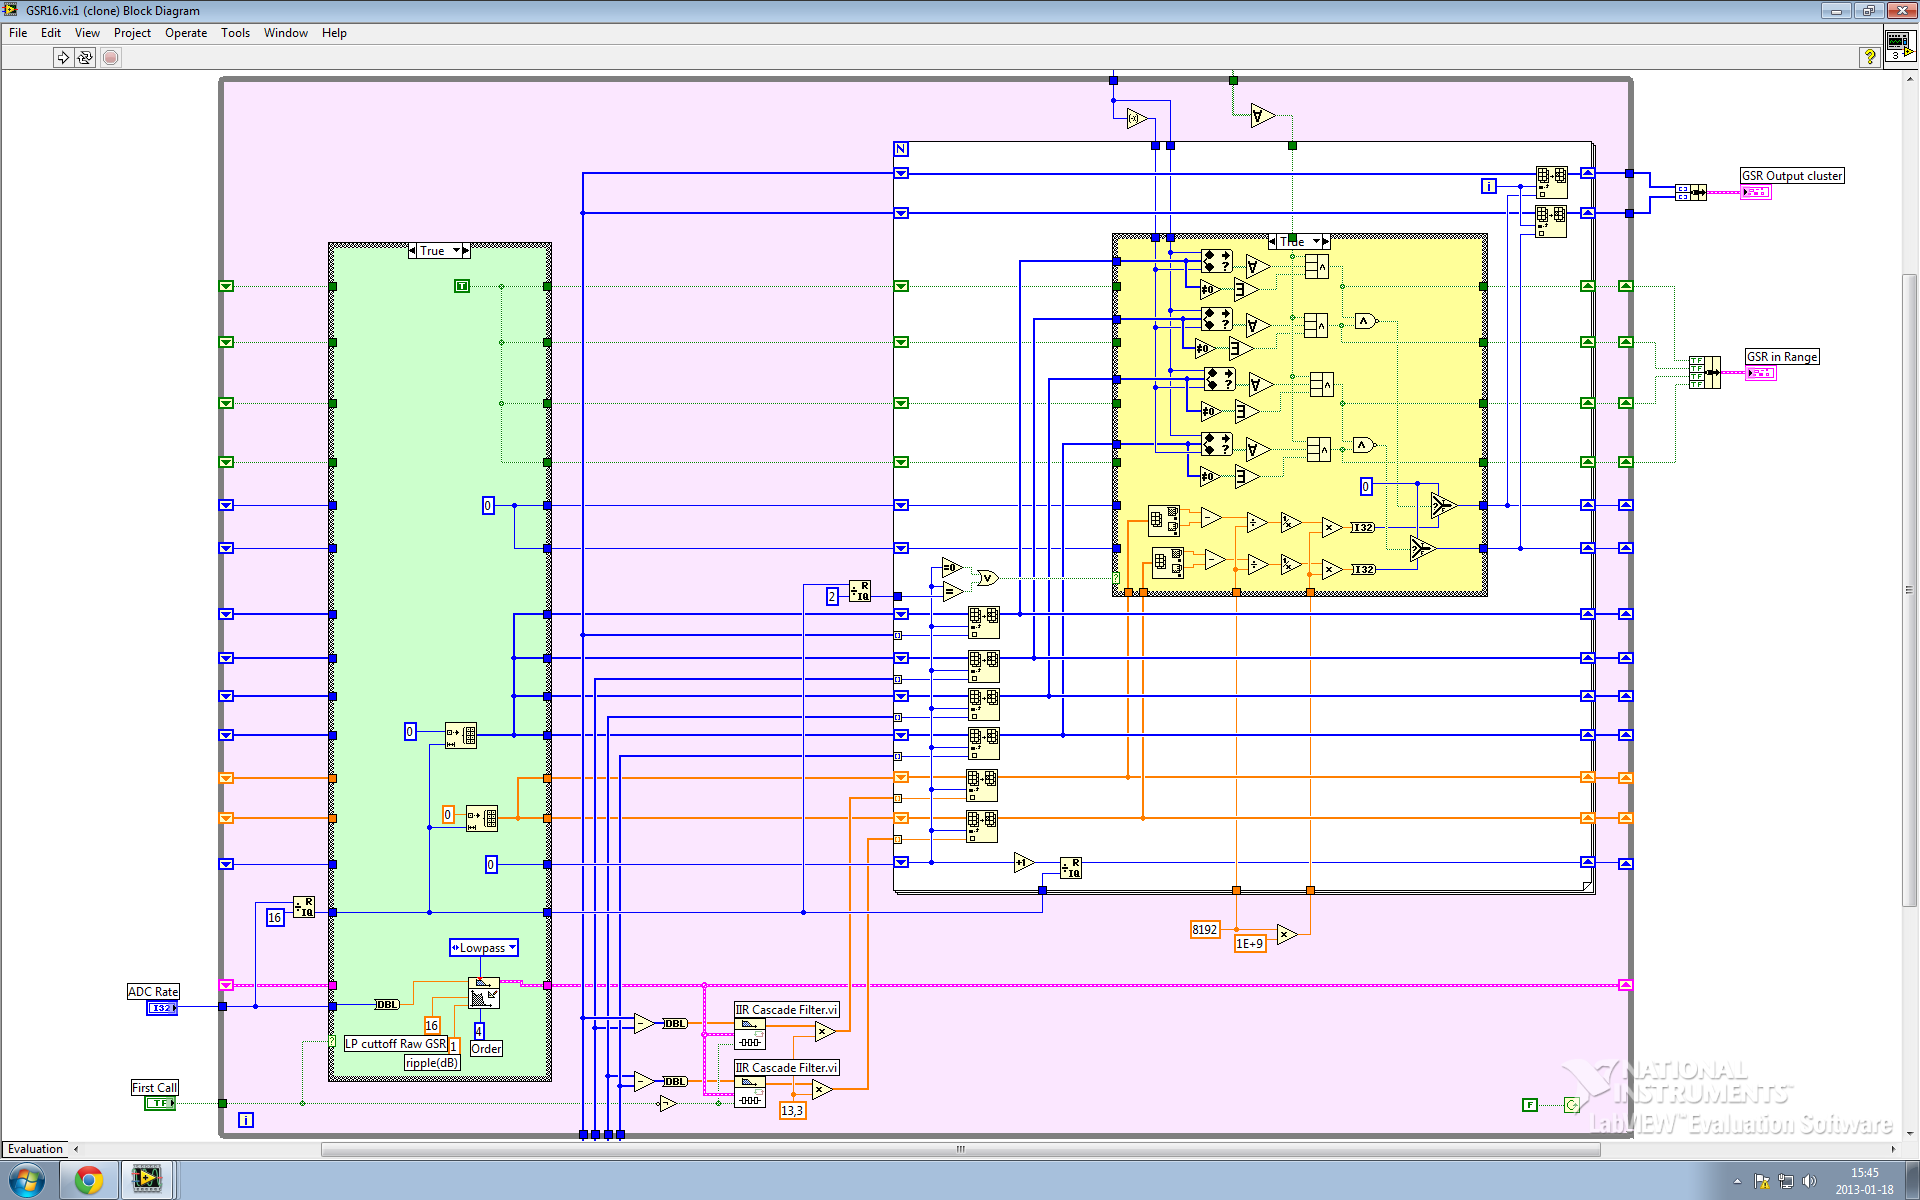Image resolution: width=1920 pixels, height=1200 pixels.
Task: Click the For Loop N count terminal
Action: [x=901, y=149]
